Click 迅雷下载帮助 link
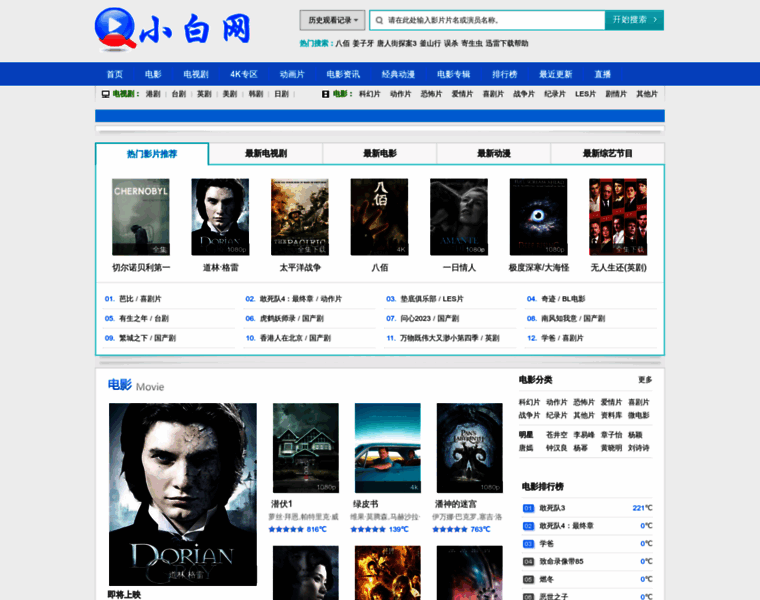760x600 pixels. pos(507,43)
